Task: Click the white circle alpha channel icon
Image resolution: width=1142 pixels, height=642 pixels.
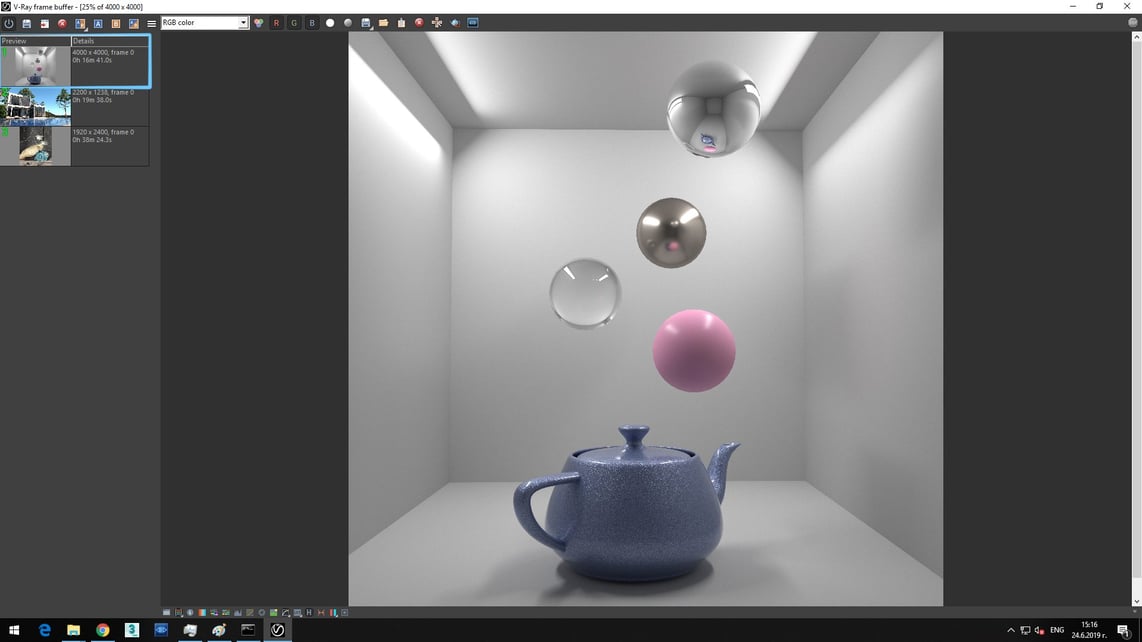Action: 330,23
